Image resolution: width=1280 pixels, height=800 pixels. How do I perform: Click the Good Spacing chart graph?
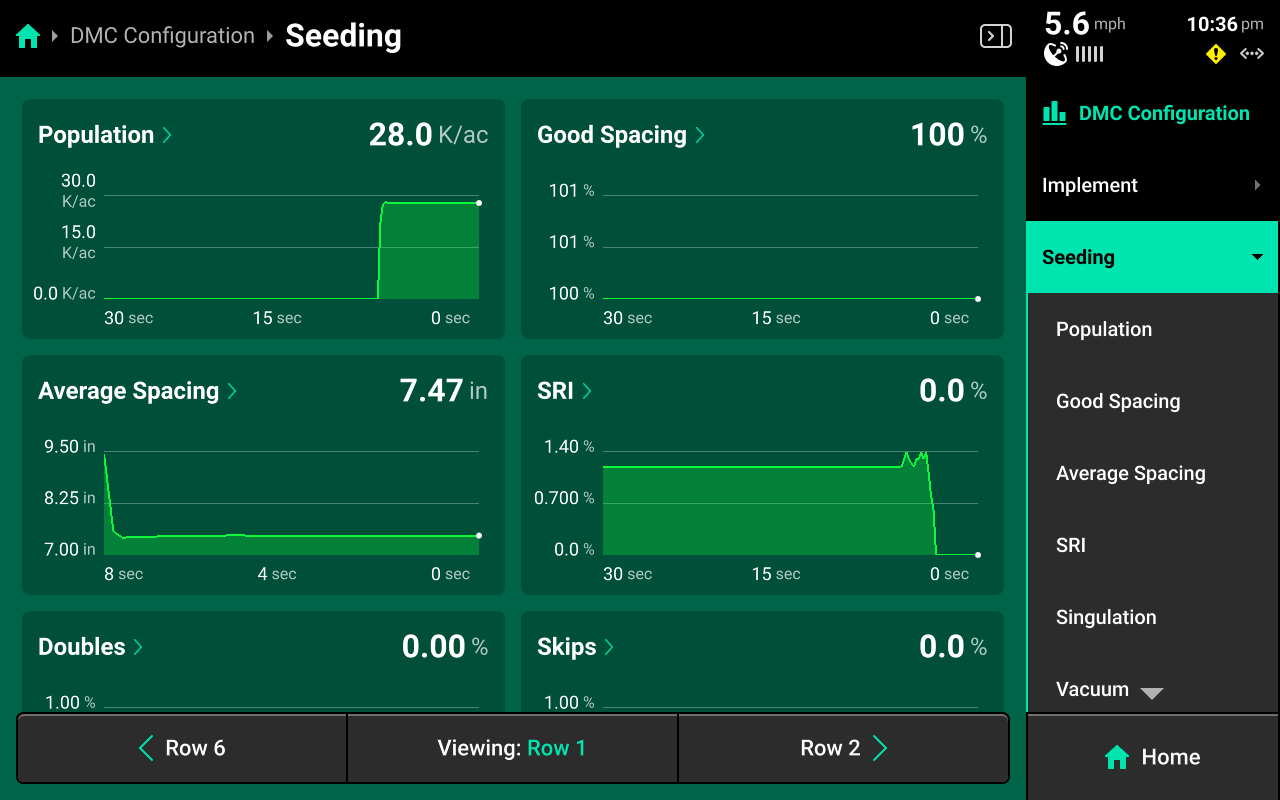790,247
